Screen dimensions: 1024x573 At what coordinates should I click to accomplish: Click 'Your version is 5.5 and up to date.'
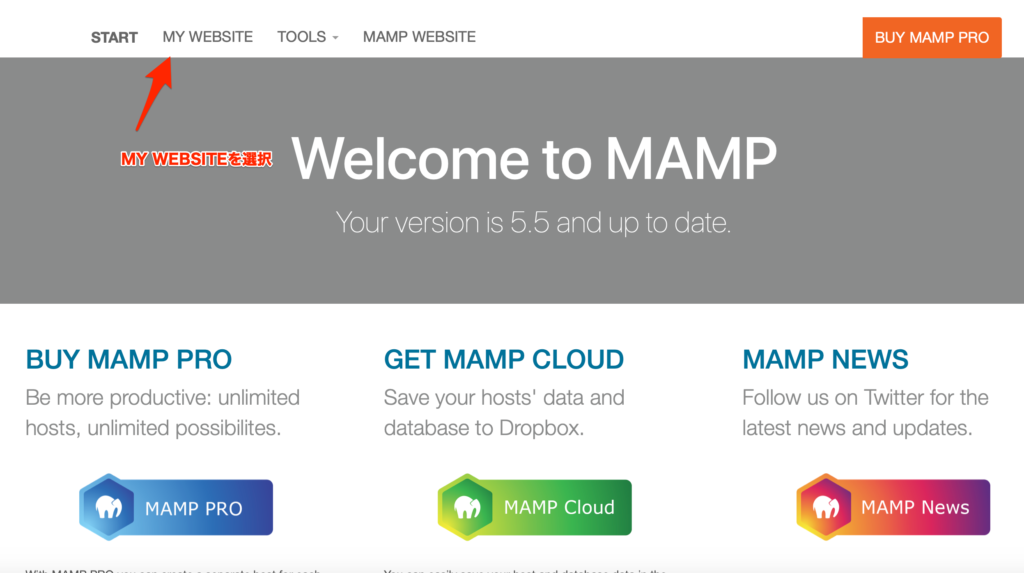pyautogui.click(x=533, y=223)
